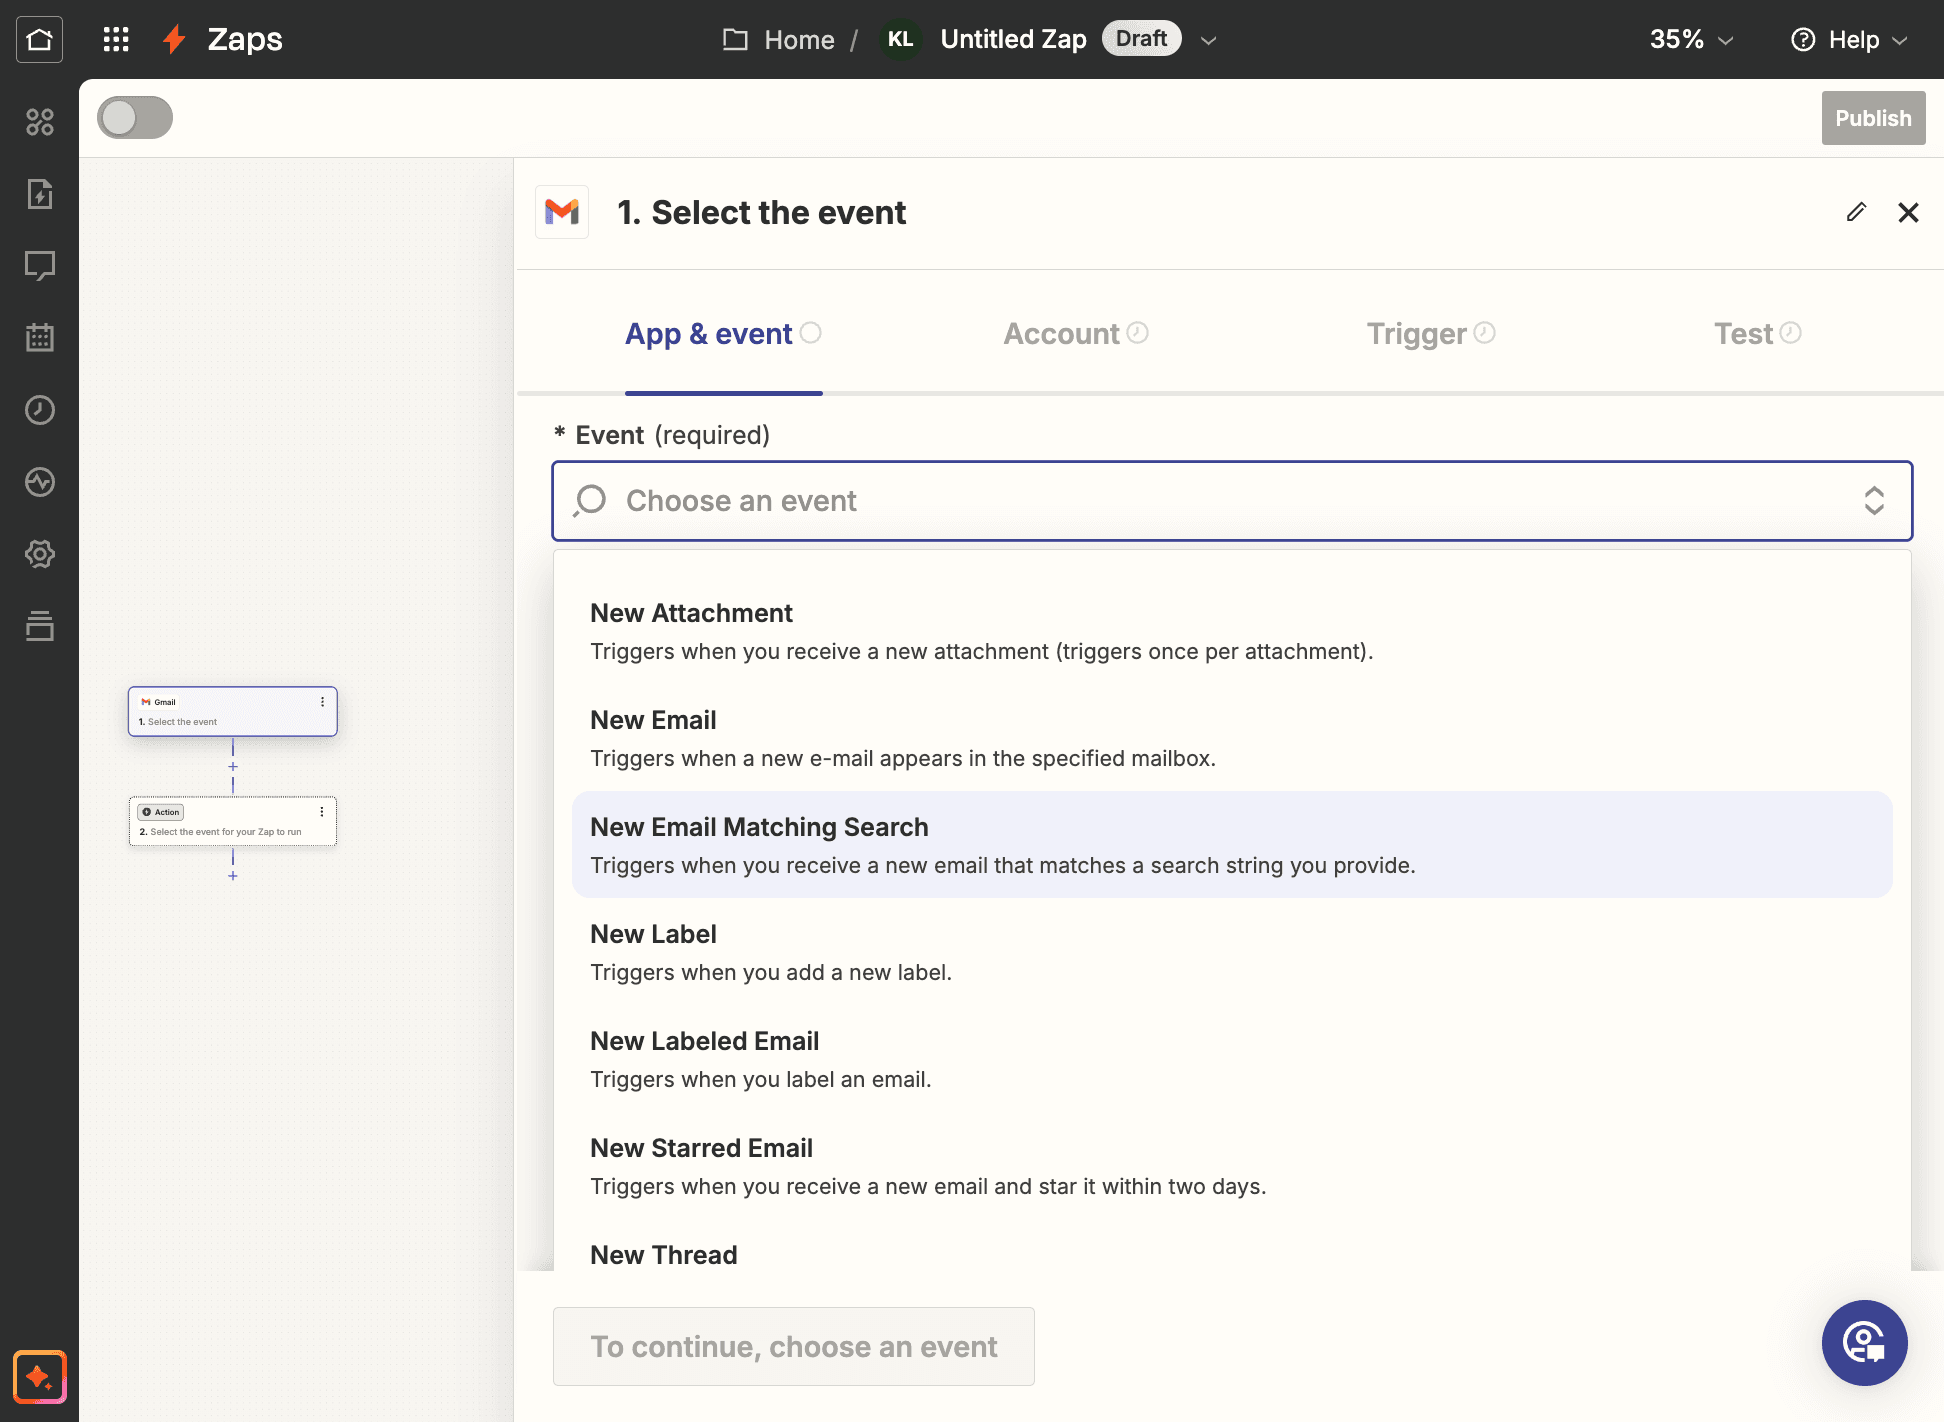
Task: Click the KL user avatar
Action: [x=900, y=39]
